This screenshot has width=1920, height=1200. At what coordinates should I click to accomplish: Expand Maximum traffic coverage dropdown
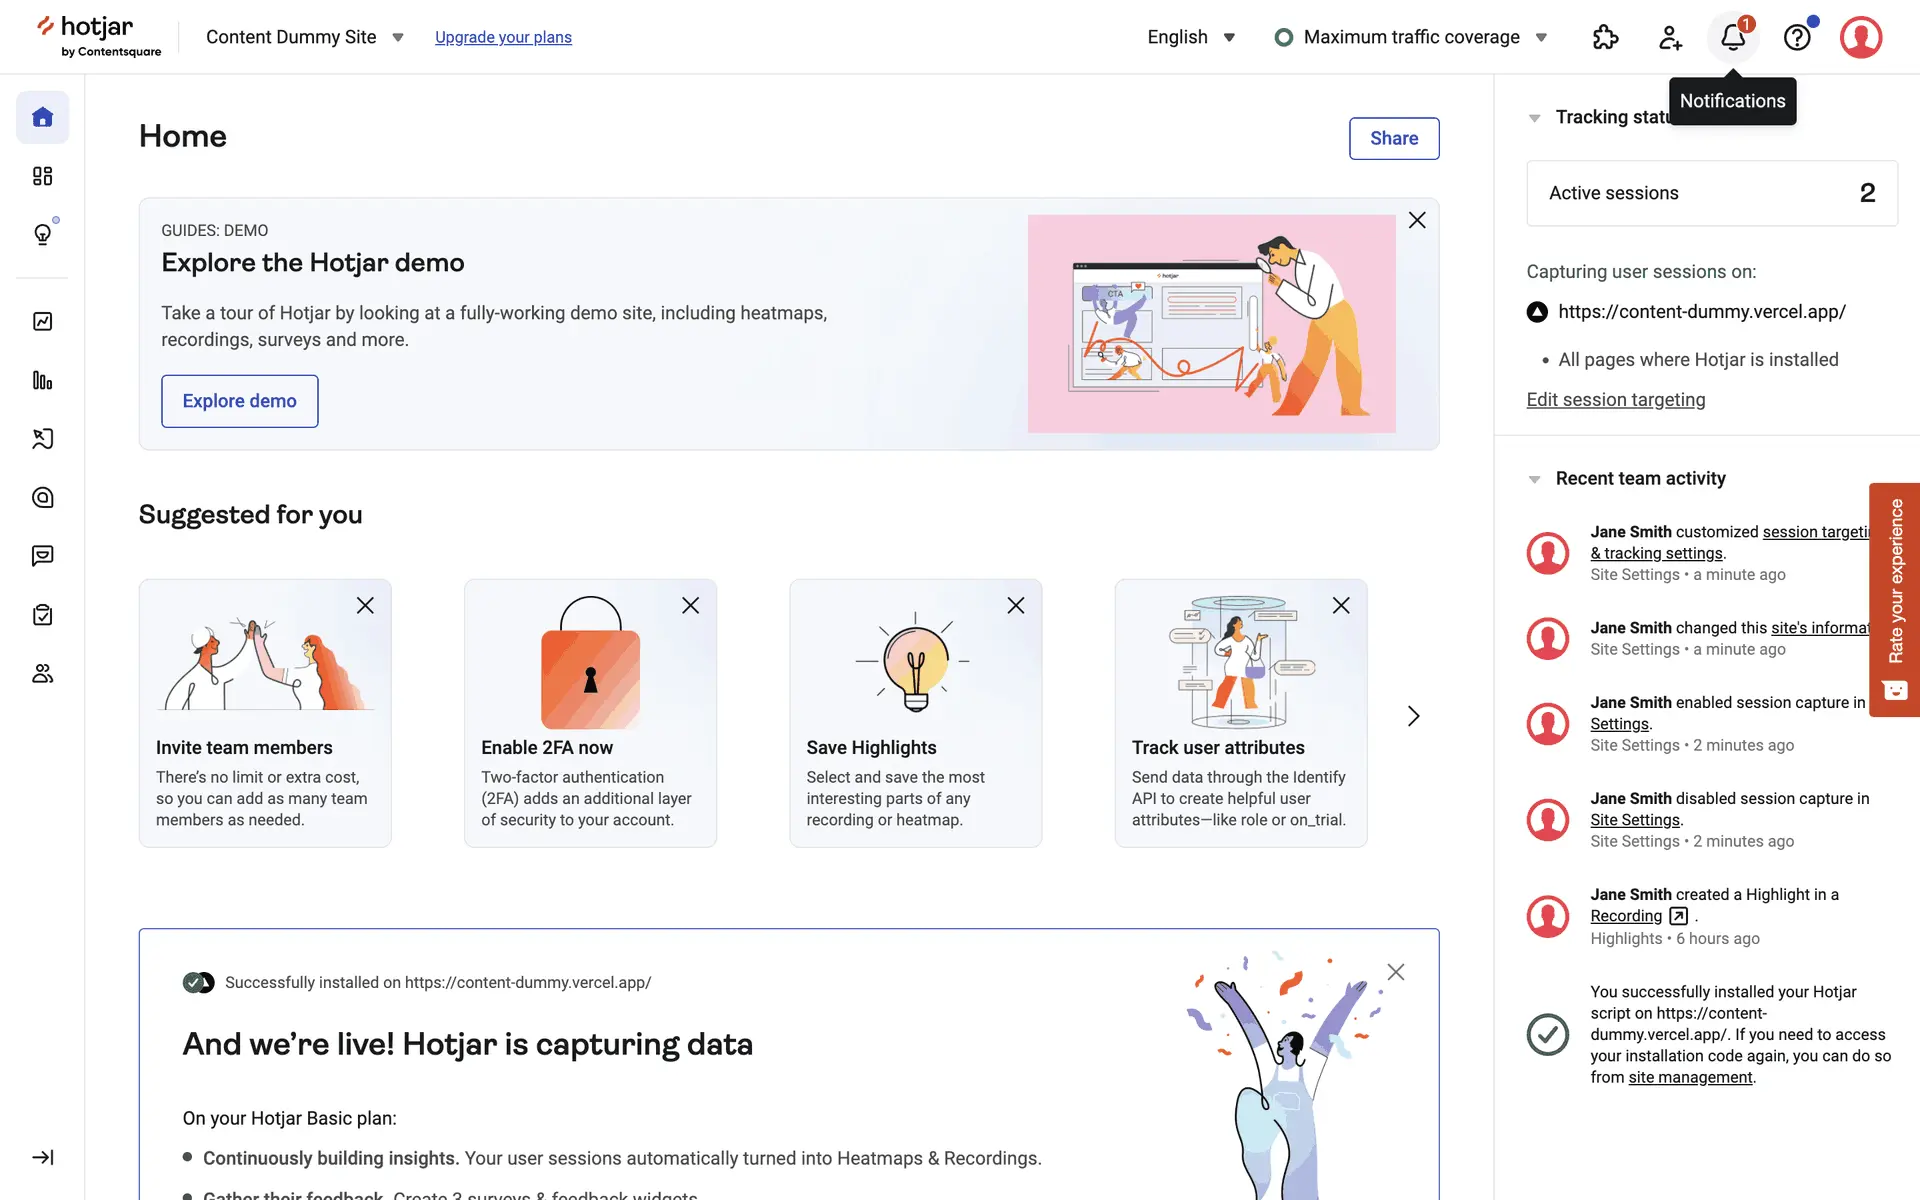[x=1411, y=37]
